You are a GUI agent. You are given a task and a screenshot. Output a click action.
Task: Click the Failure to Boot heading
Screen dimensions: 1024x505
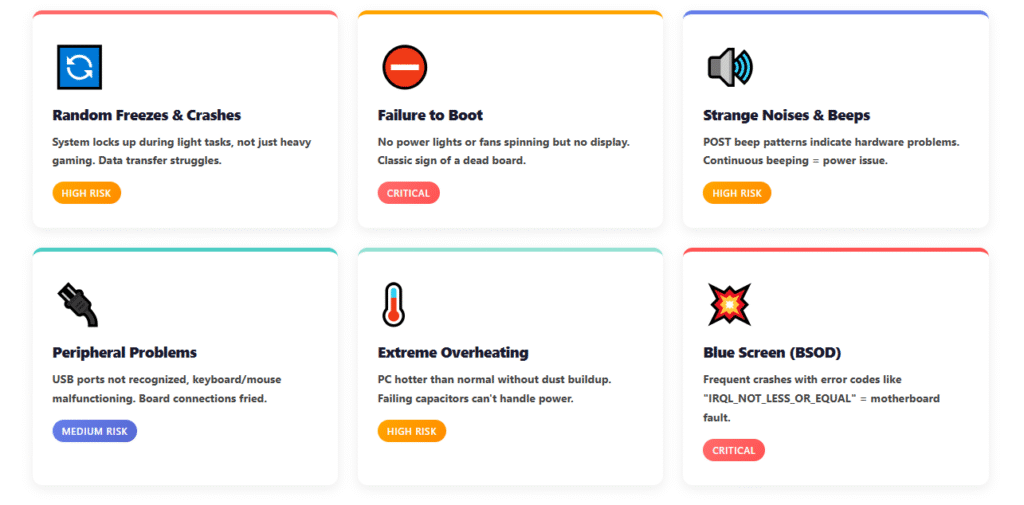[x=430, y=115]
